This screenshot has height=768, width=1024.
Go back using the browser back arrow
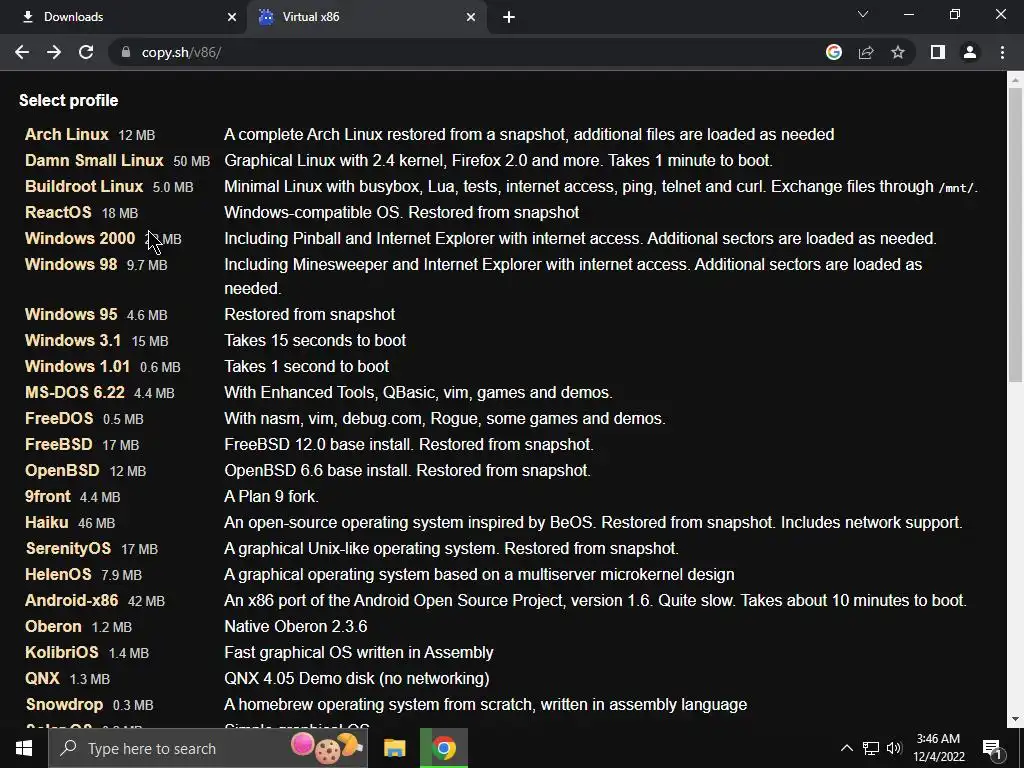click(x=22, y=52)
